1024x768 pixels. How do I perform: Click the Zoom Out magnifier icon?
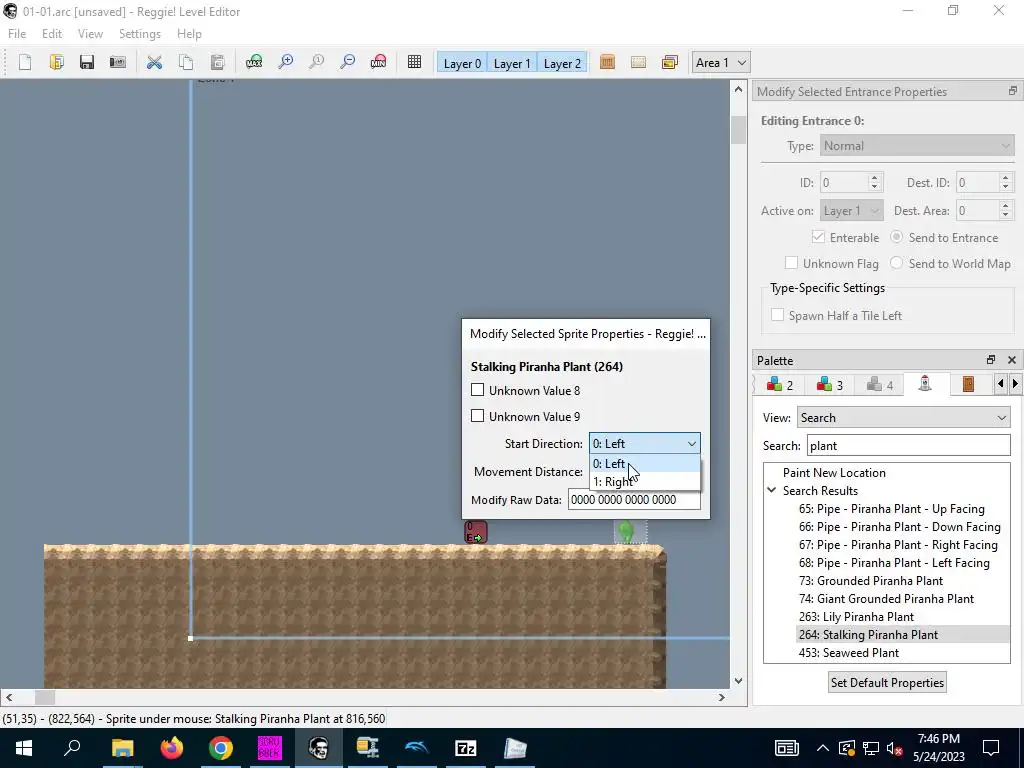348,63
